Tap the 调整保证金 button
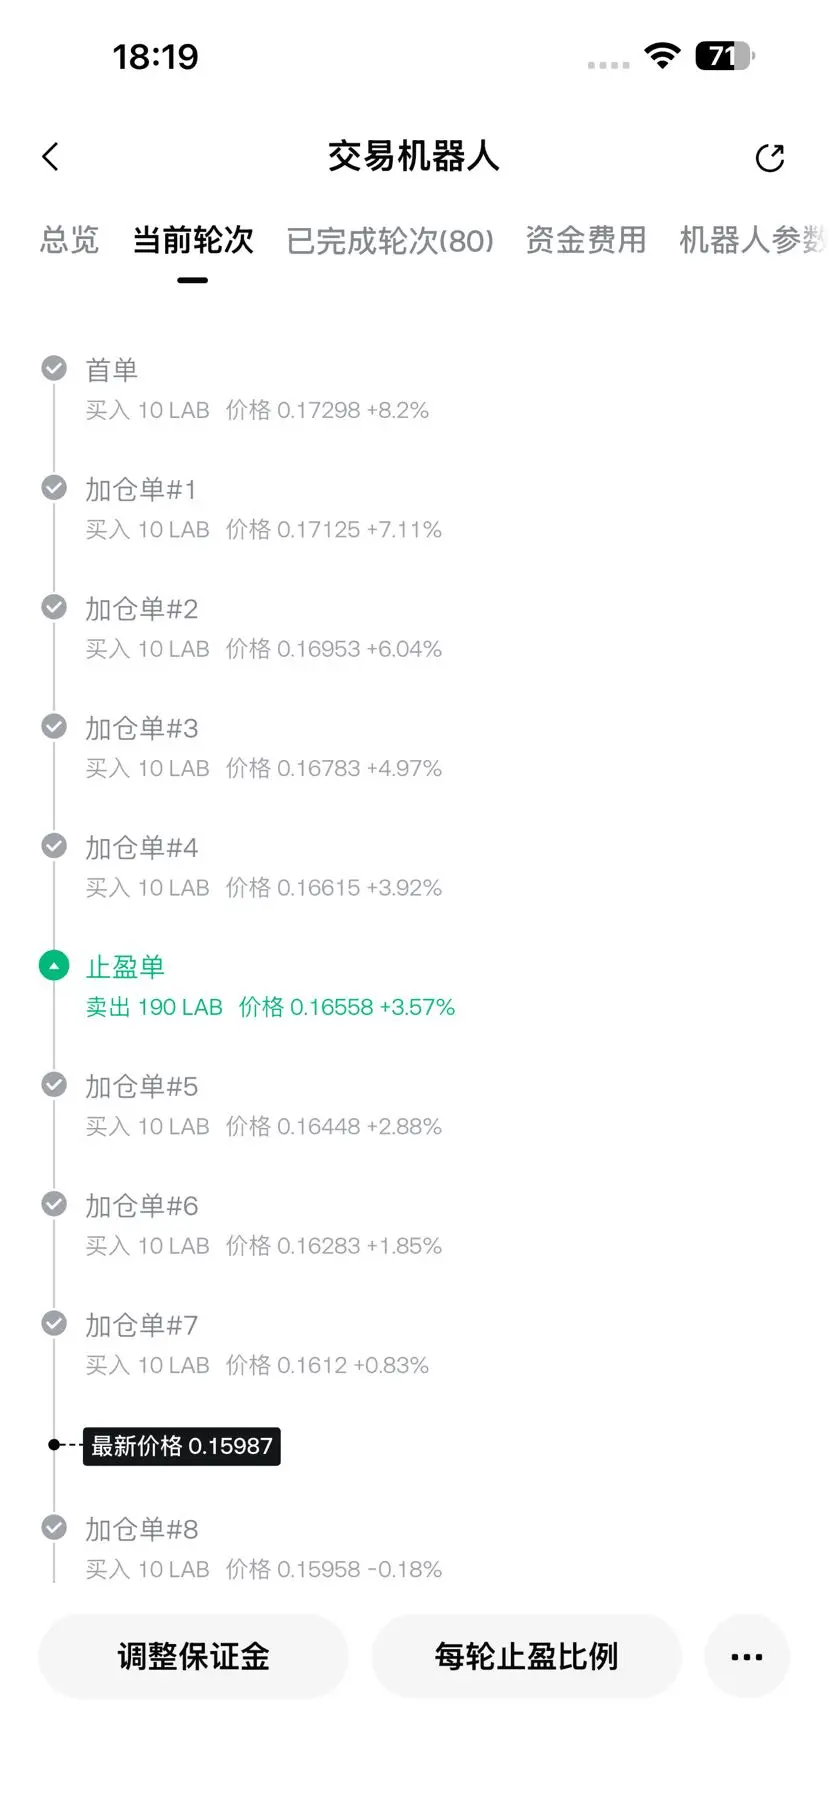The width and height of the screenshot is (828, 1795). point(193,1656)
